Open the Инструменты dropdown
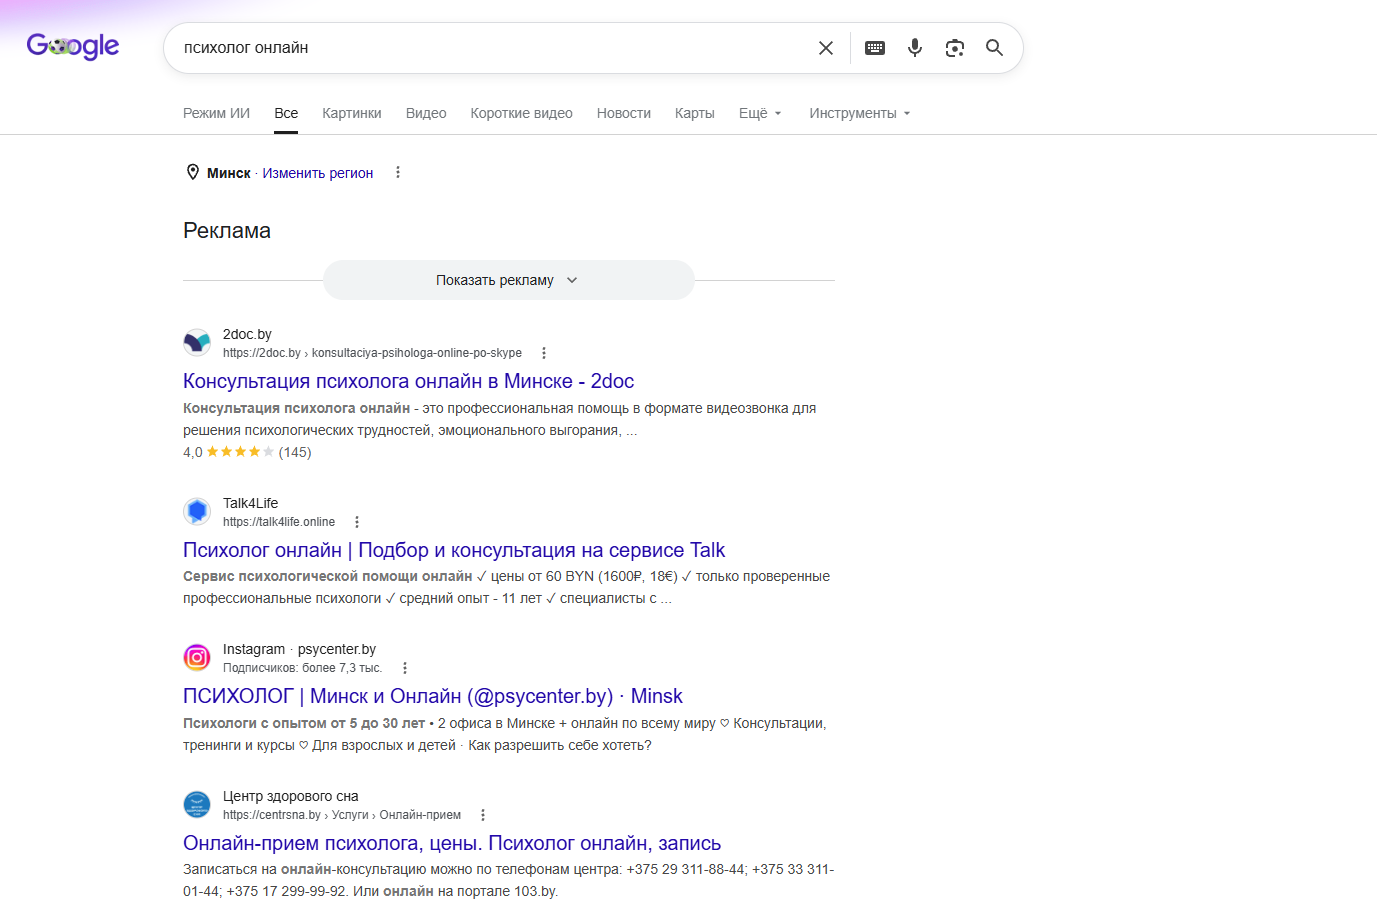 click(860, 113)
